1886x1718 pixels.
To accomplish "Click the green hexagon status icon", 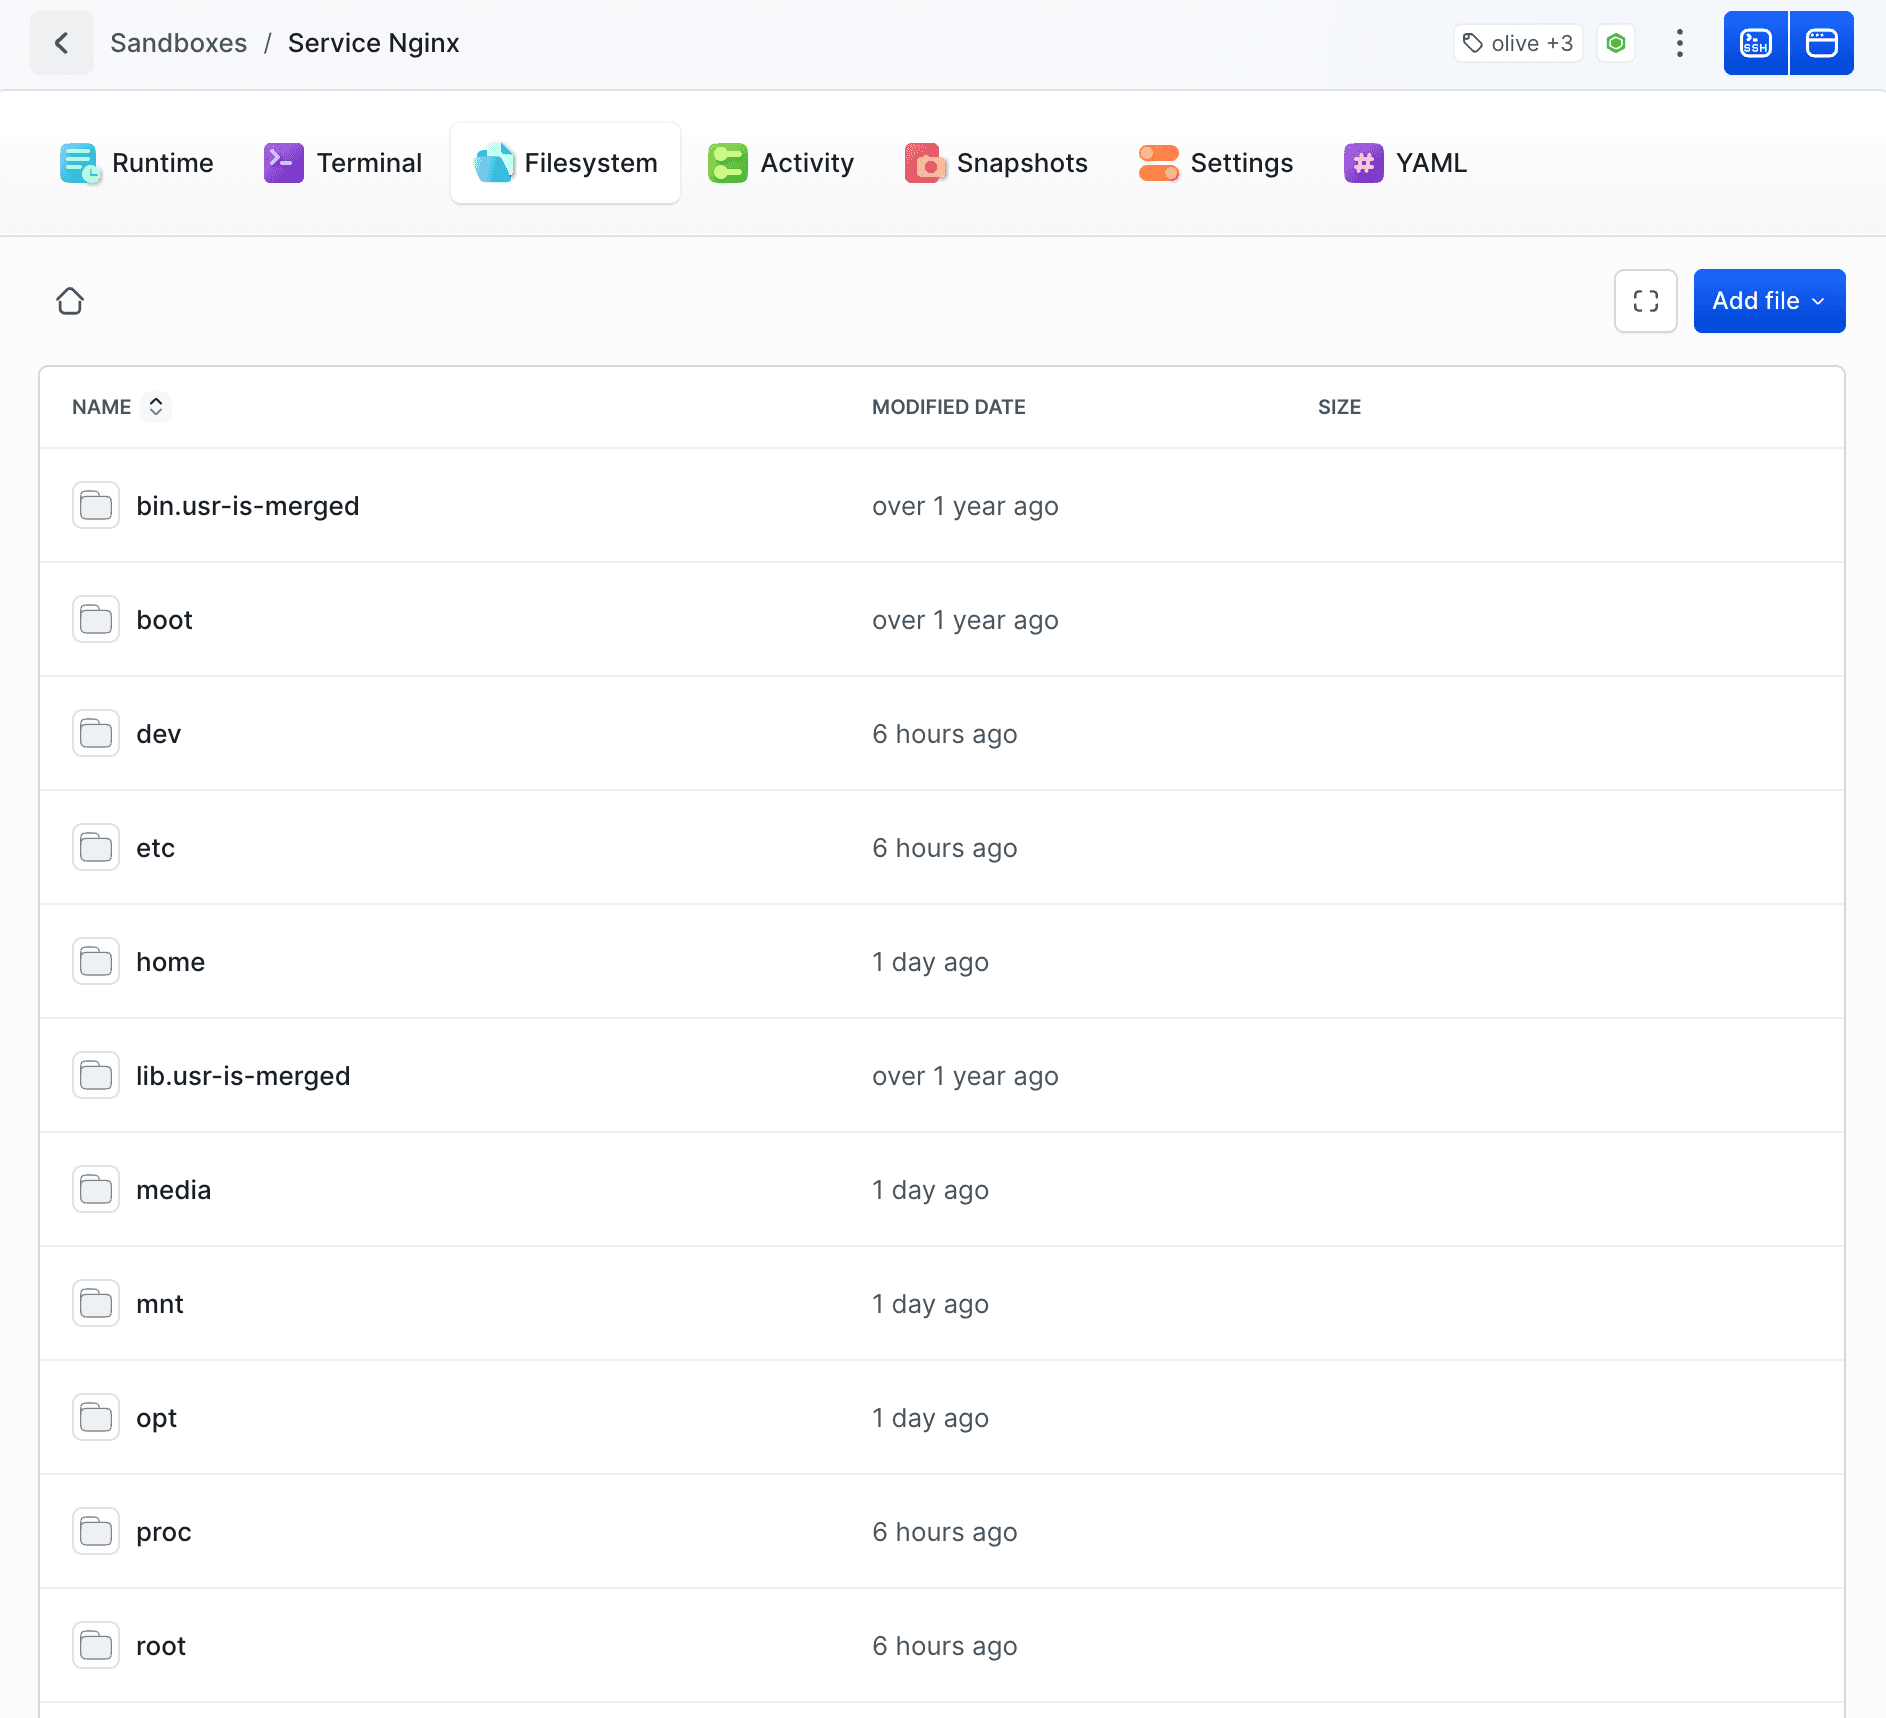I will click(1616, 43).
